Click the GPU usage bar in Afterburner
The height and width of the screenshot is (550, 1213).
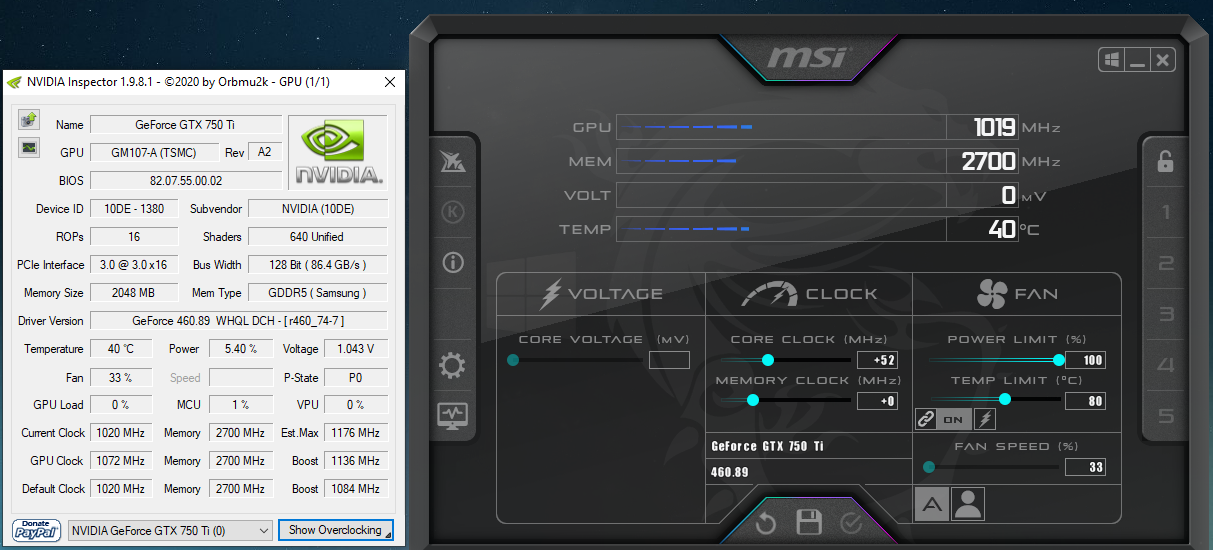[780, 127]
